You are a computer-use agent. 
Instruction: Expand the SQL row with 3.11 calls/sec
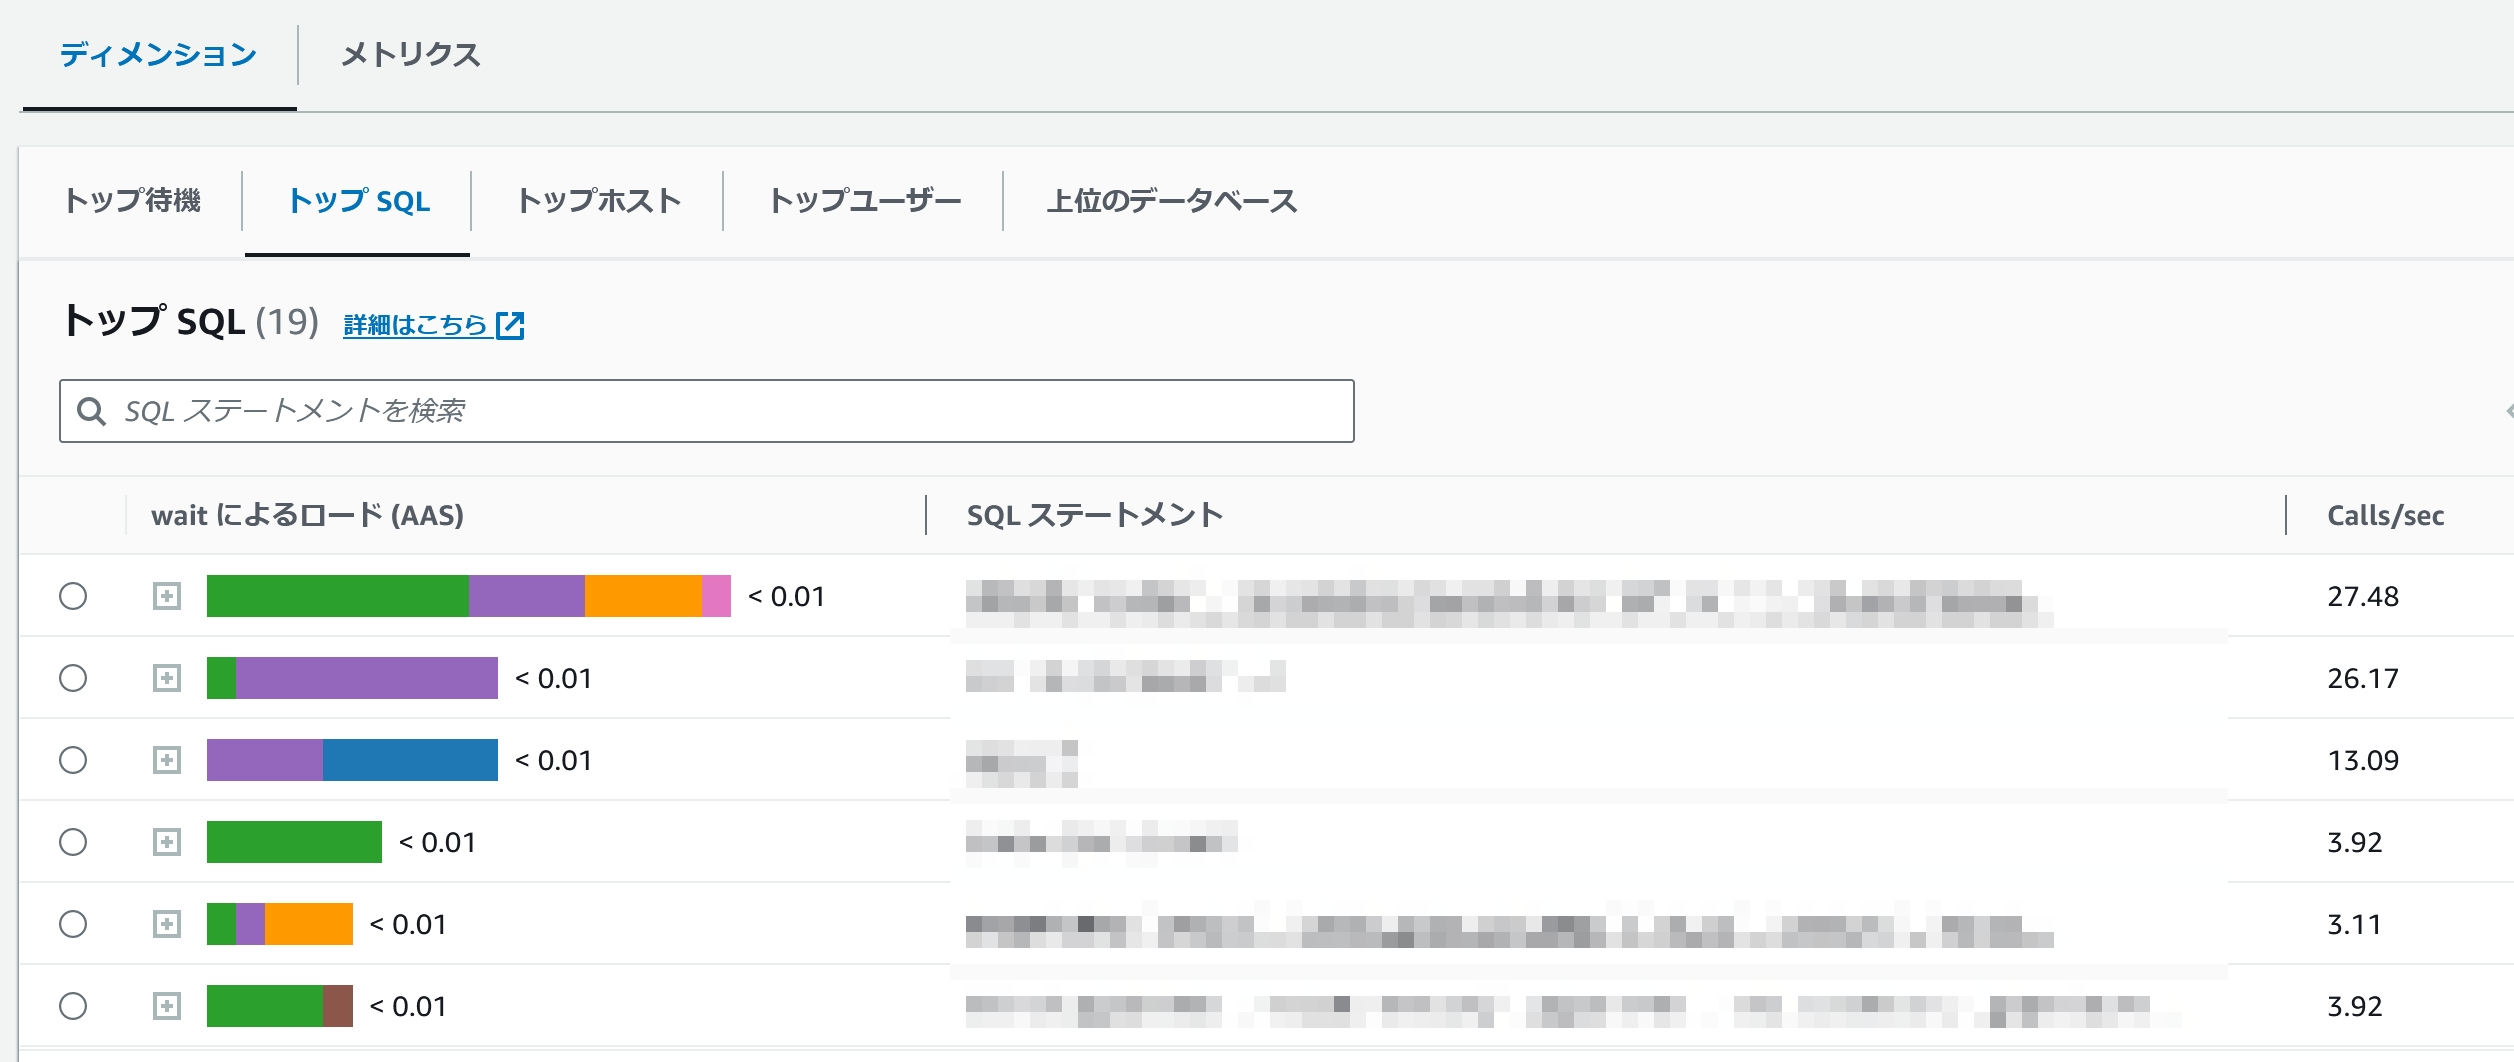point(167,924)
